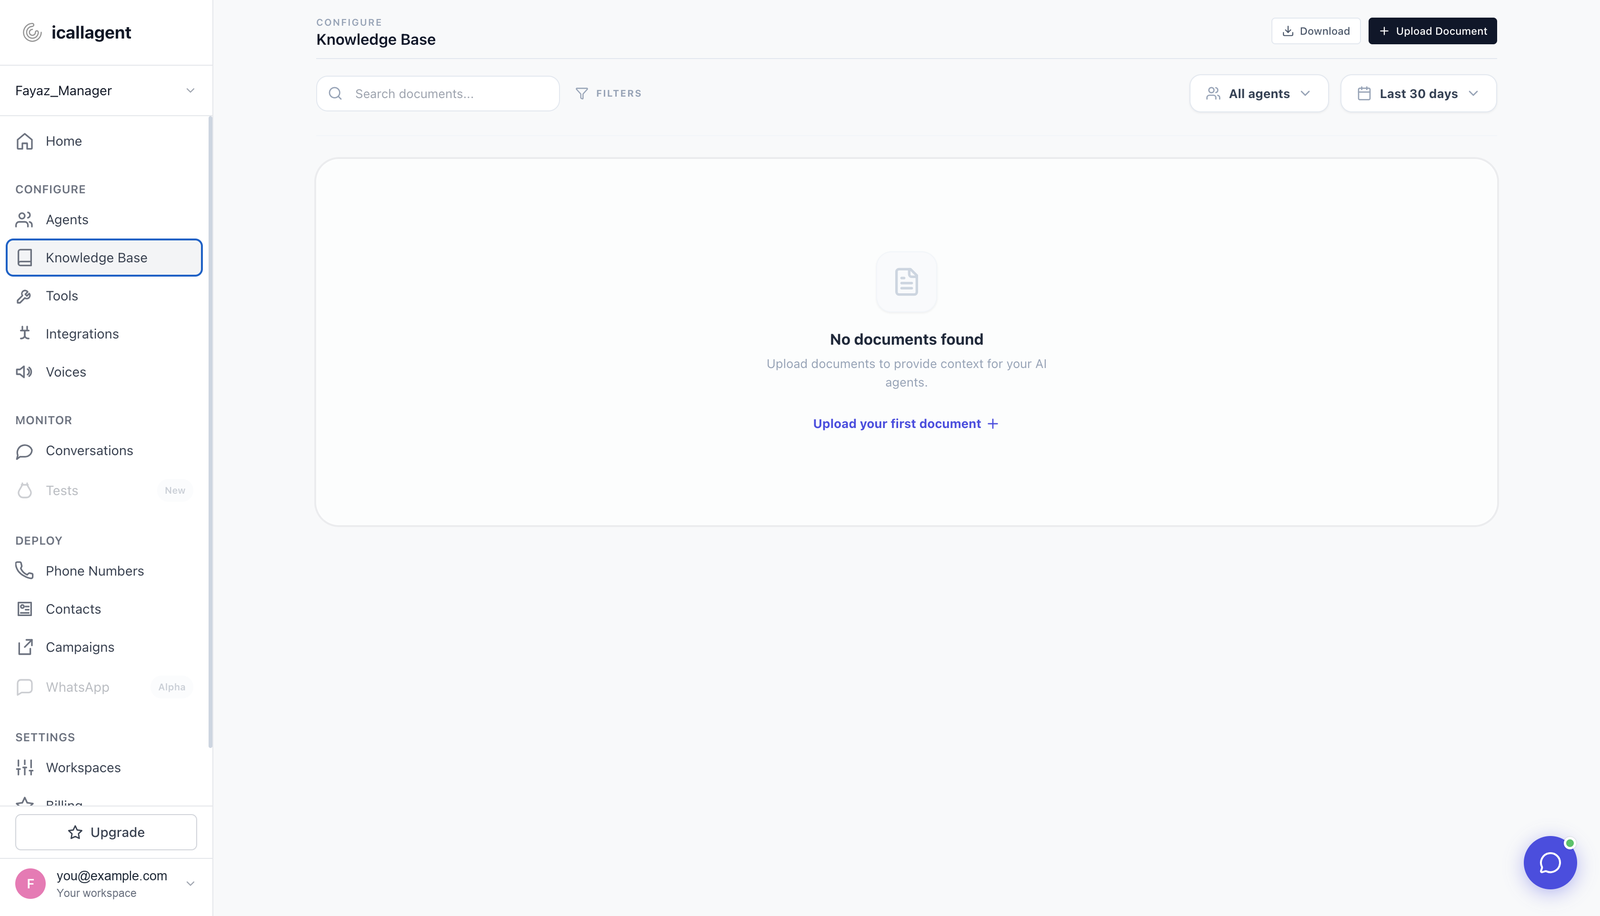Click the Integrations plug icon
The height and width of the screenshot is (916, 1600).
click(x=25, y=334)
